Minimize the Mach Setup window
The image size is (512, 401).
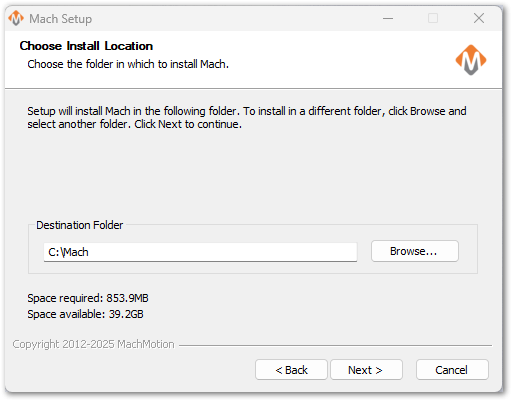point(388,18)
